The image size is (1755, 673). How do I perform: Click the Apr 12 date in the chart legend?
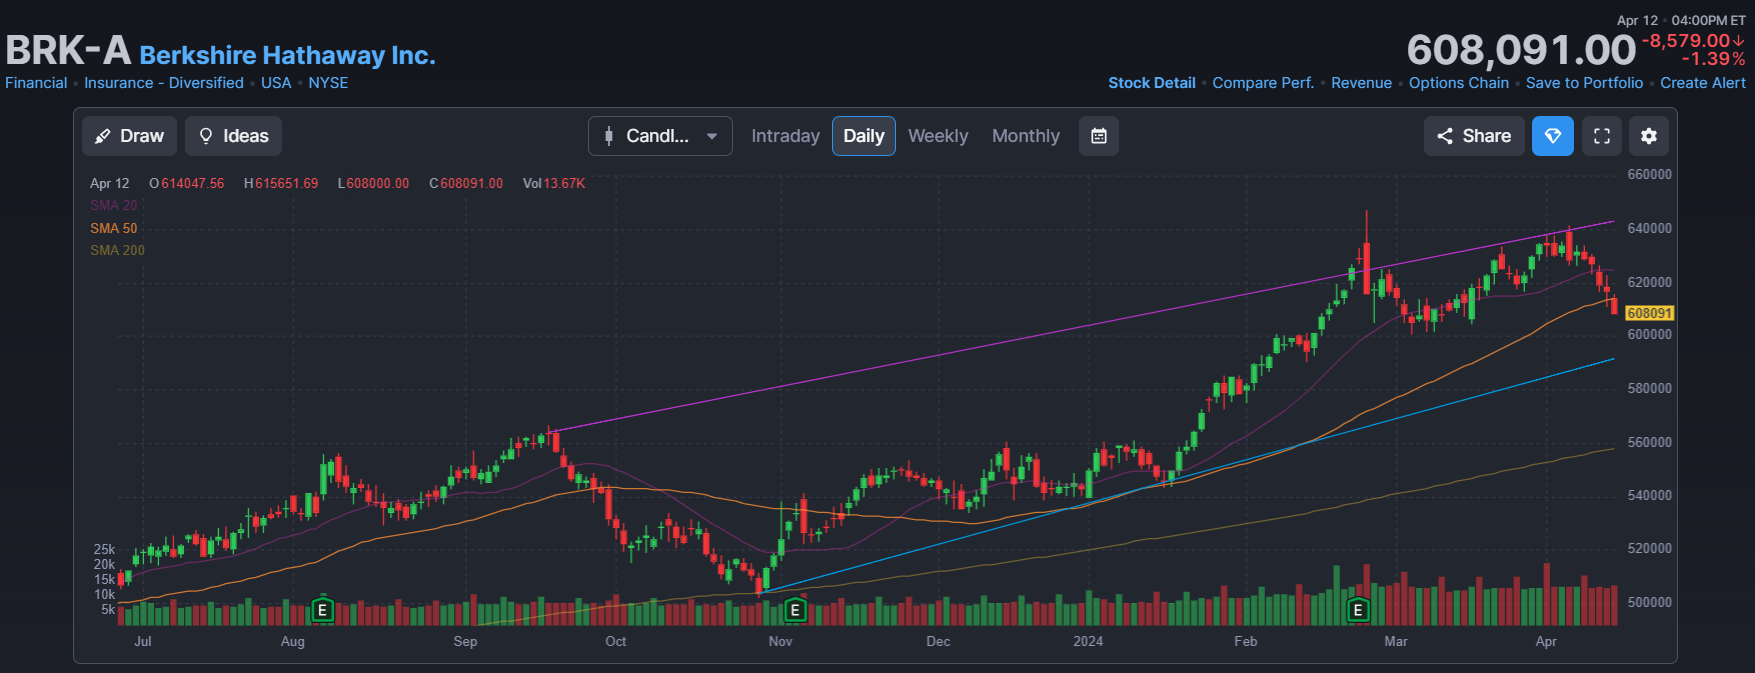point(110,183)
